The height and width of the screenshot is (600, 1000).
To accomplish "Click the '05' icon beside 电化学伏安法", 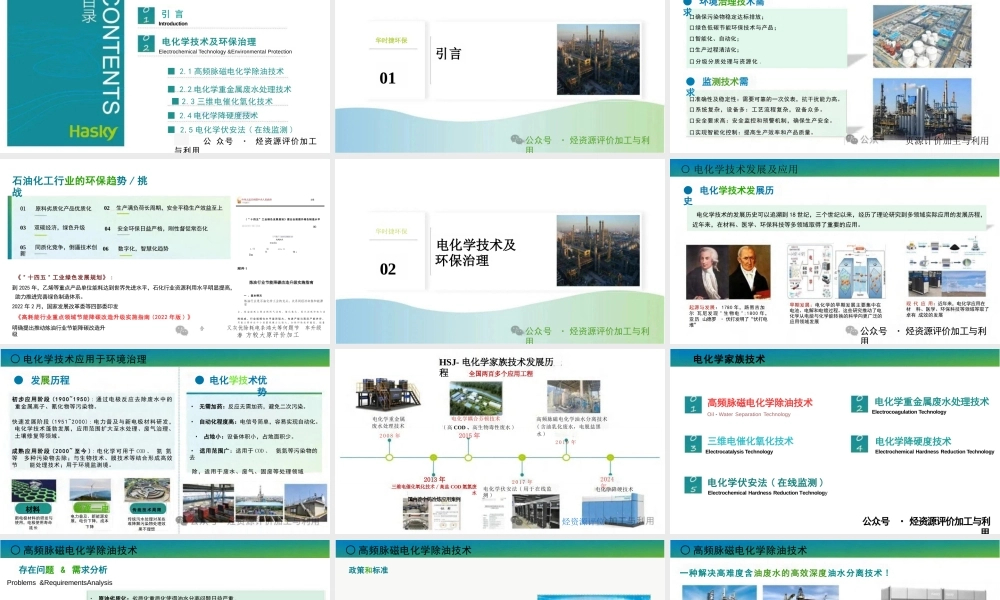I will (693, 485).
